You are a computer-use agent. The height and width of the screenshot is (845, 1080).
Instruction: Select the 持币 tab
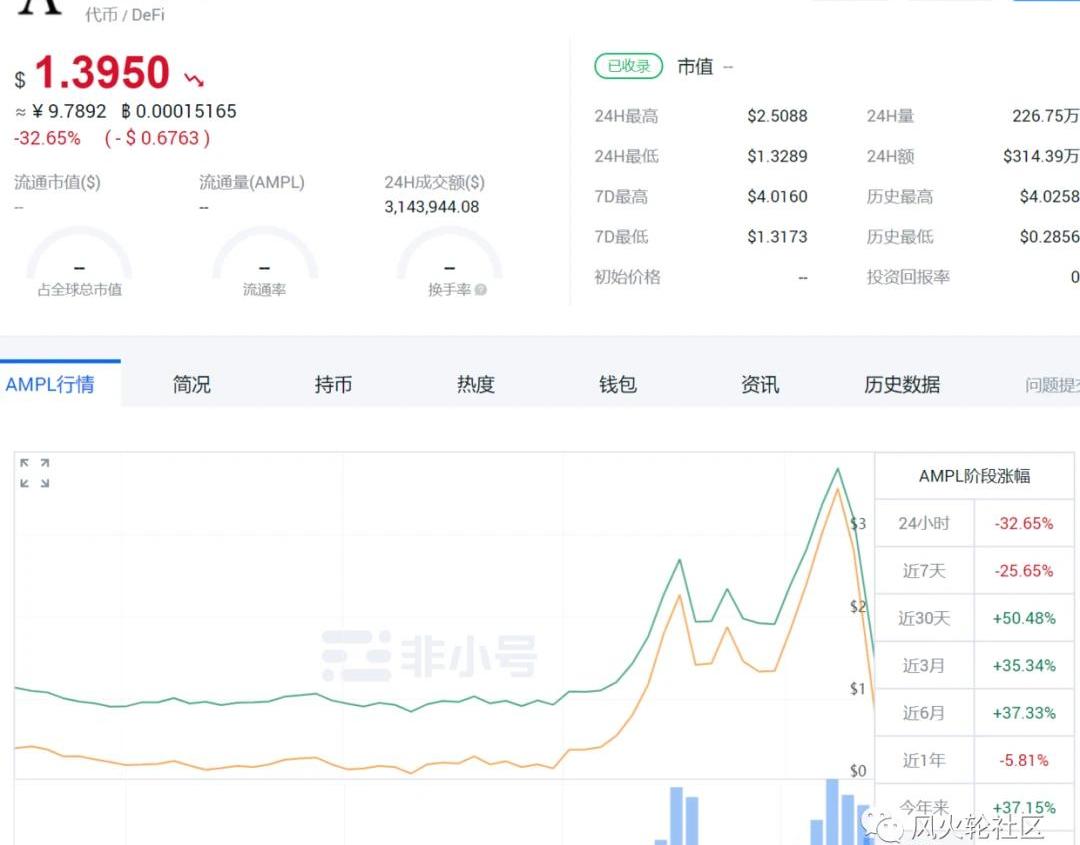click(x=333, y=384)
